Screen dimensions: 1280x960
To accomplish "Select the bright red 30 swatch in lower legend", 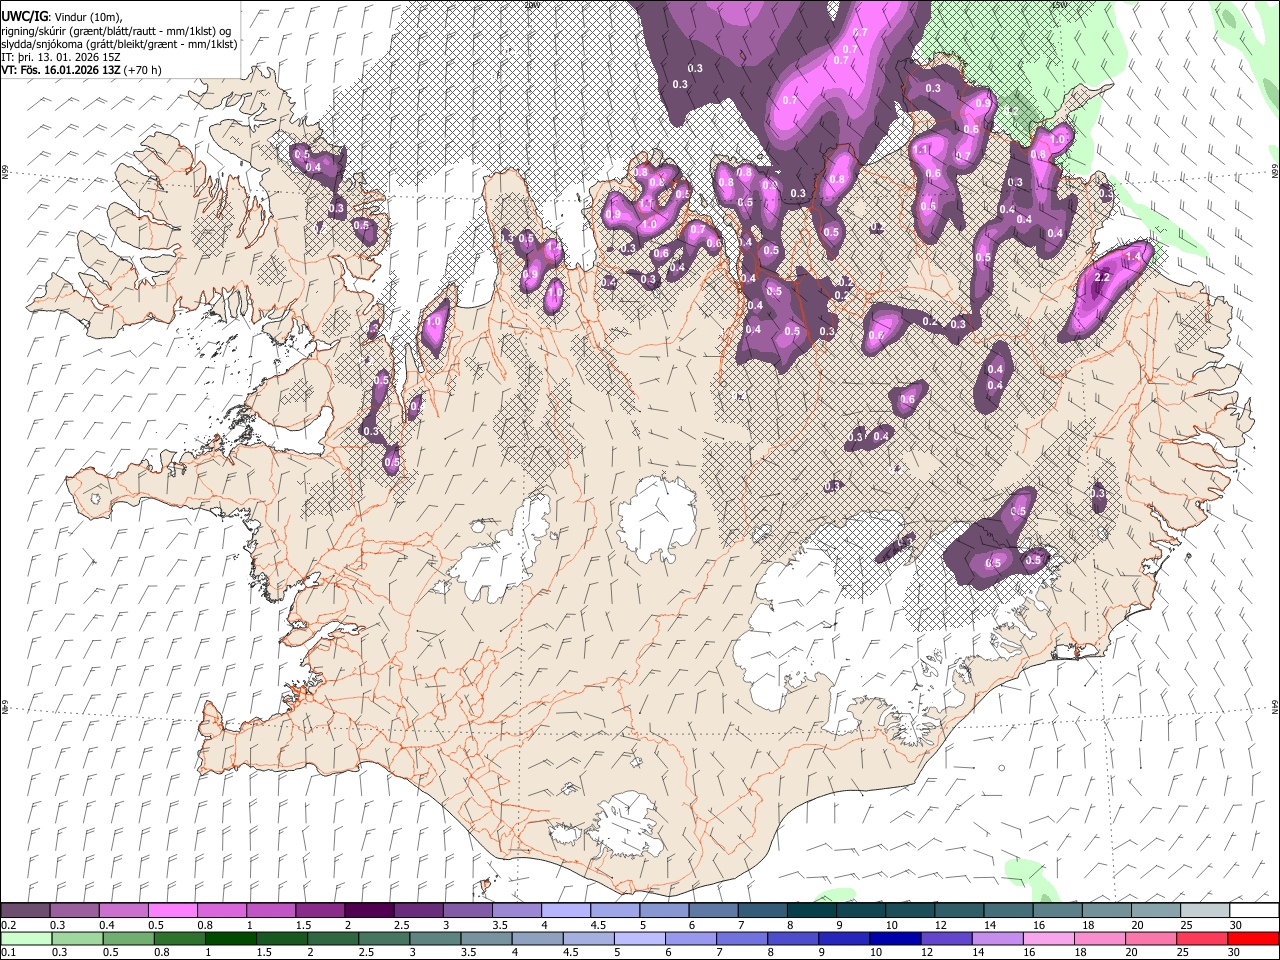I will point(1253,938).
